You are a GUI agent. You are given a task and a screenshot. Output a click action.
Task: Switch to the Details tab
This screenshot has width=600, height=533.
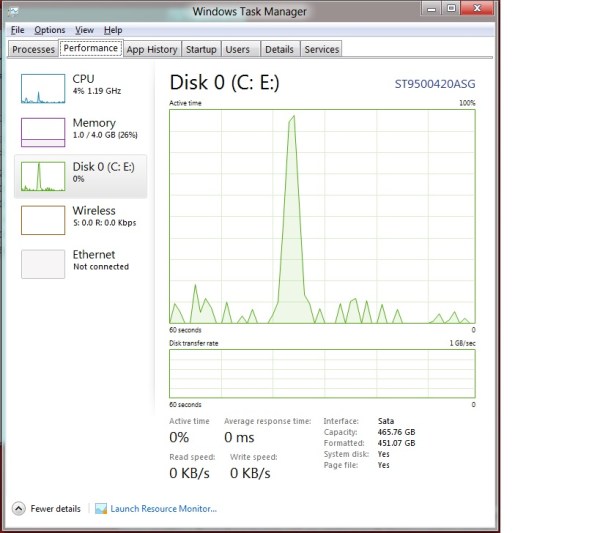point(279,49)
